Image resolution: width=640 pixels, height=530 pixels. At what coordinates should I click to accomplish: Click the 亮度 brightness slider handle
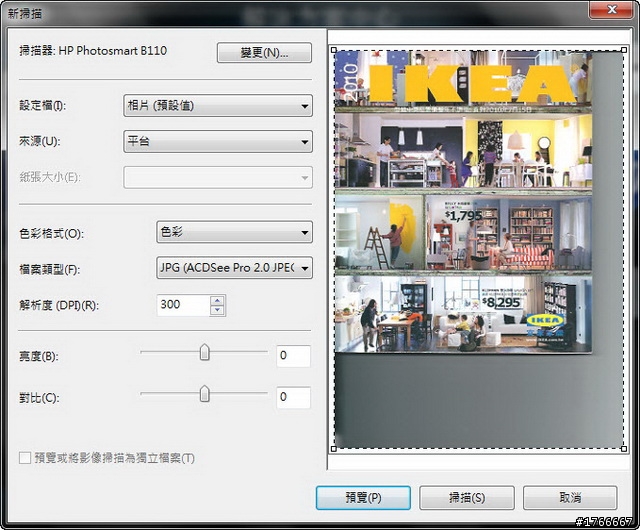click(x=204, y=352)
